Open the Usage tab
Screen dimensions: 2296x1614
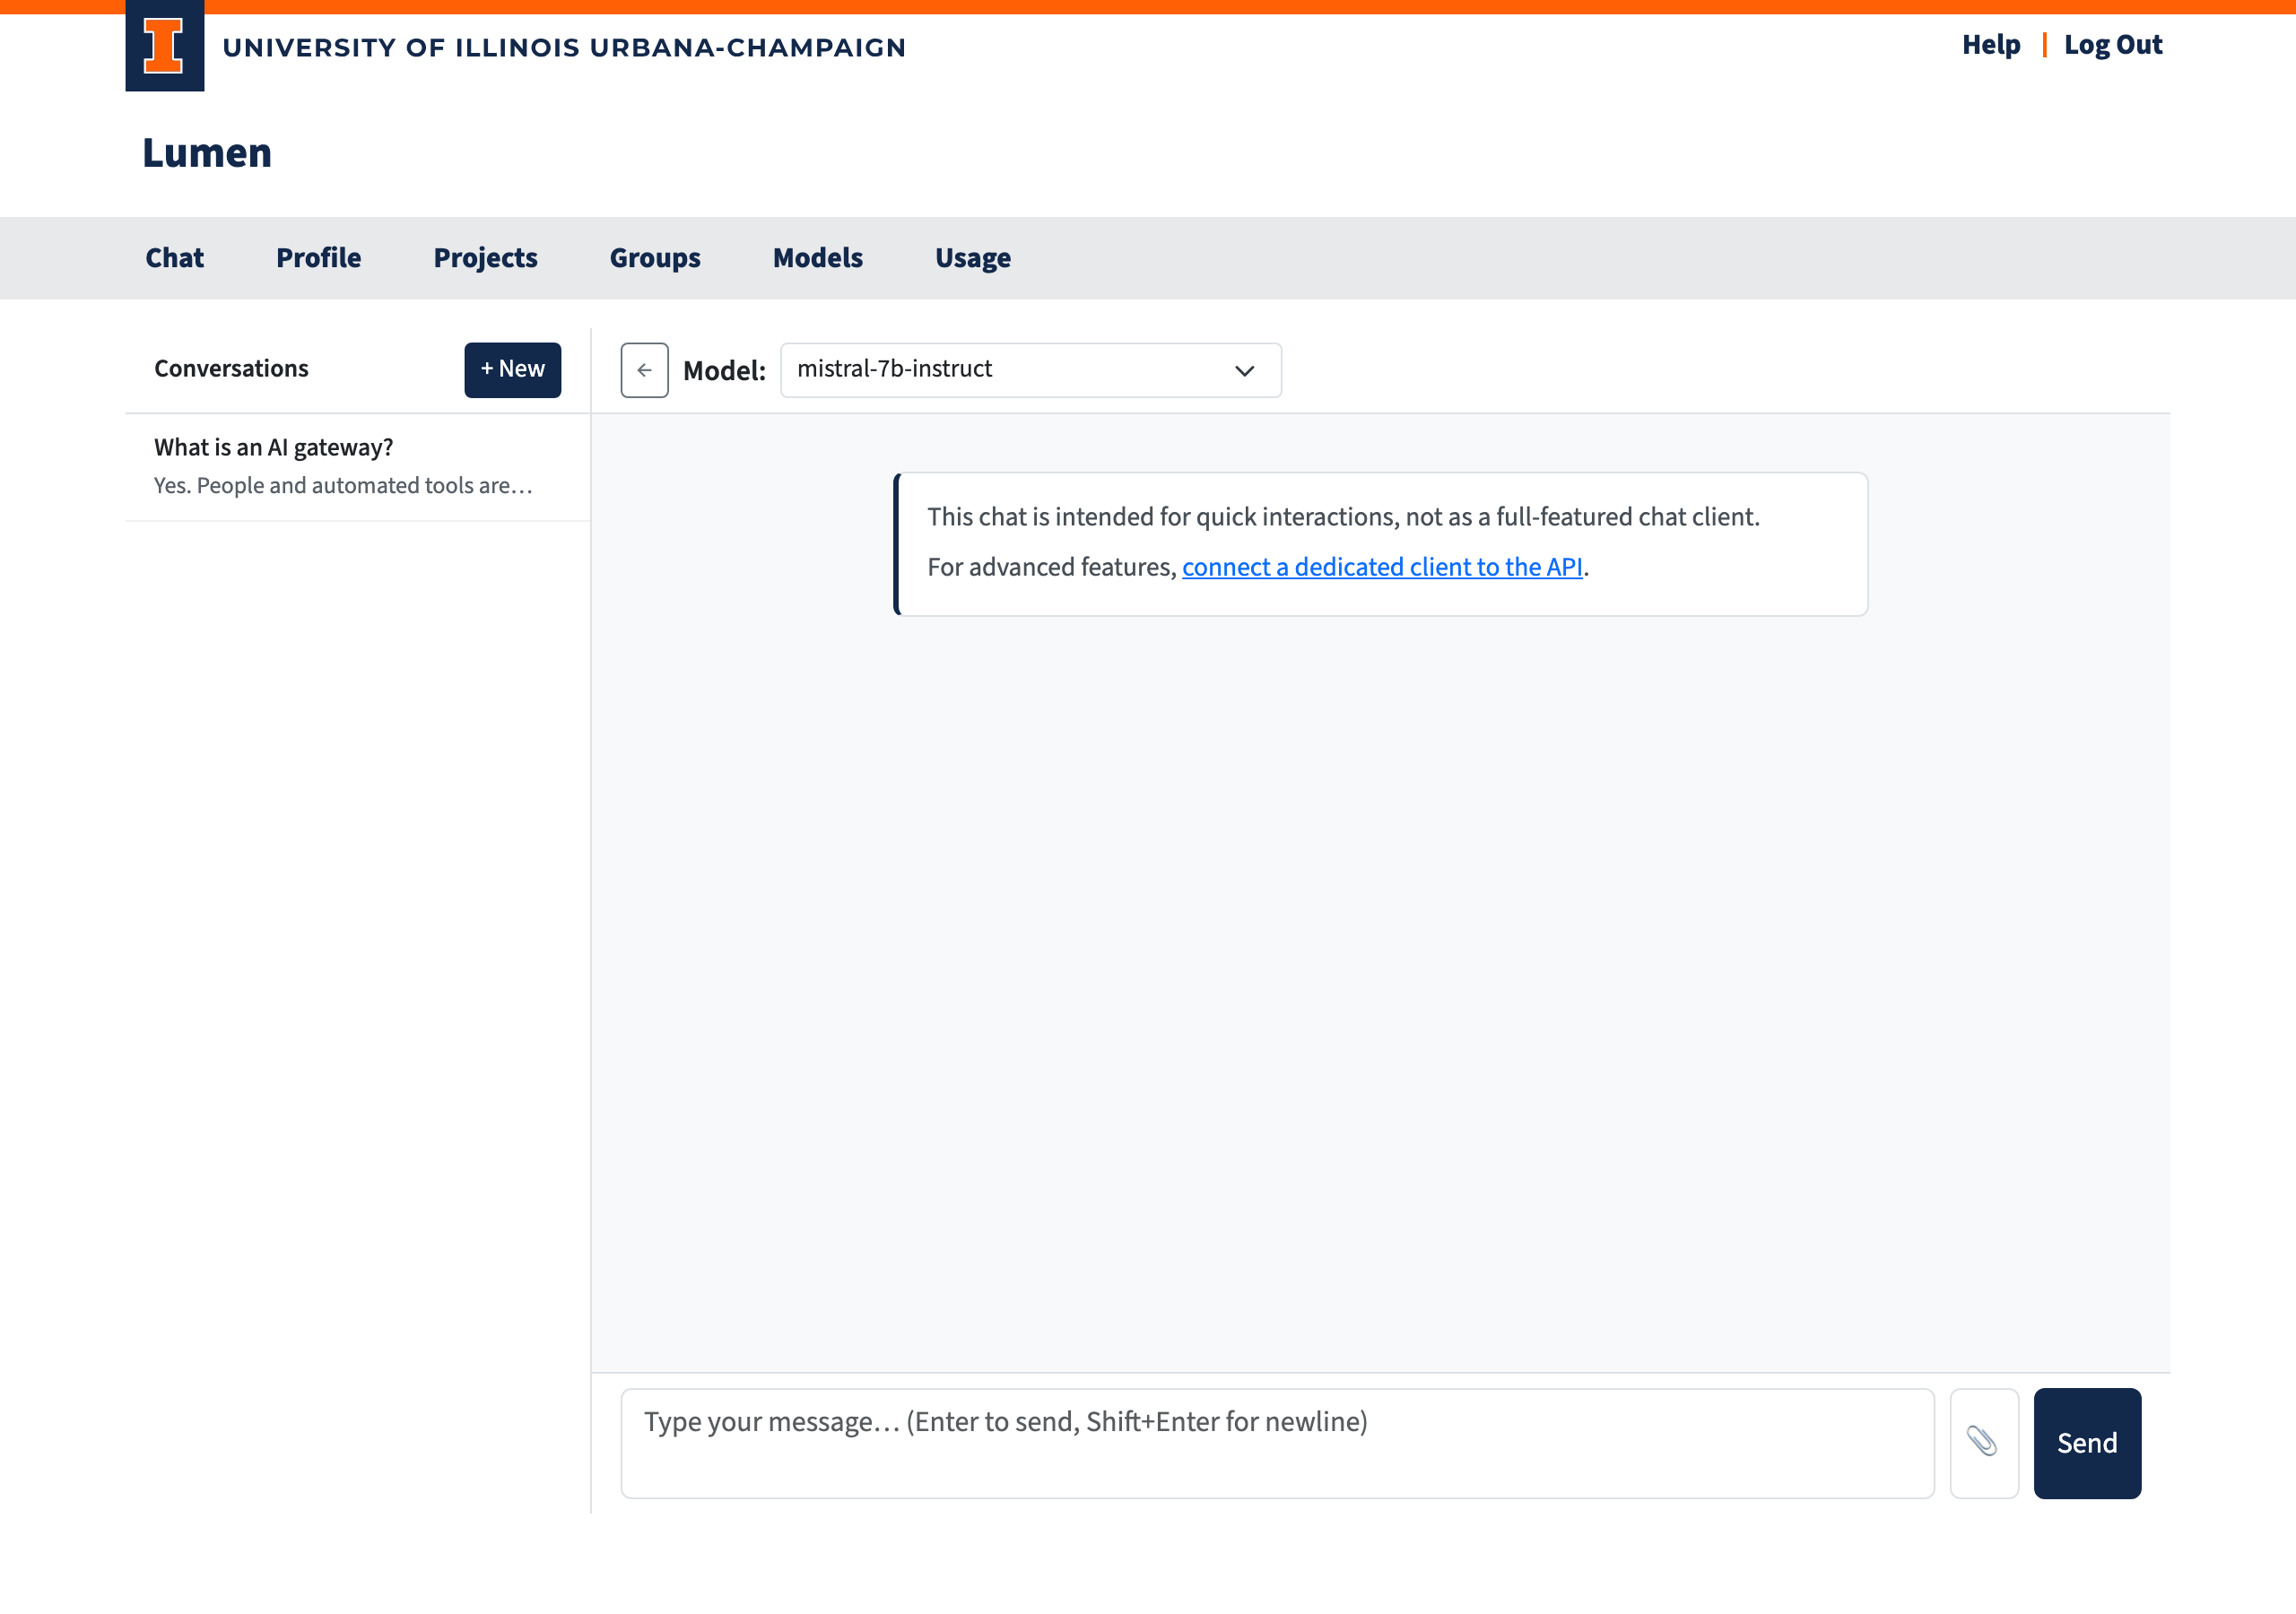click(x=972, y=258)
